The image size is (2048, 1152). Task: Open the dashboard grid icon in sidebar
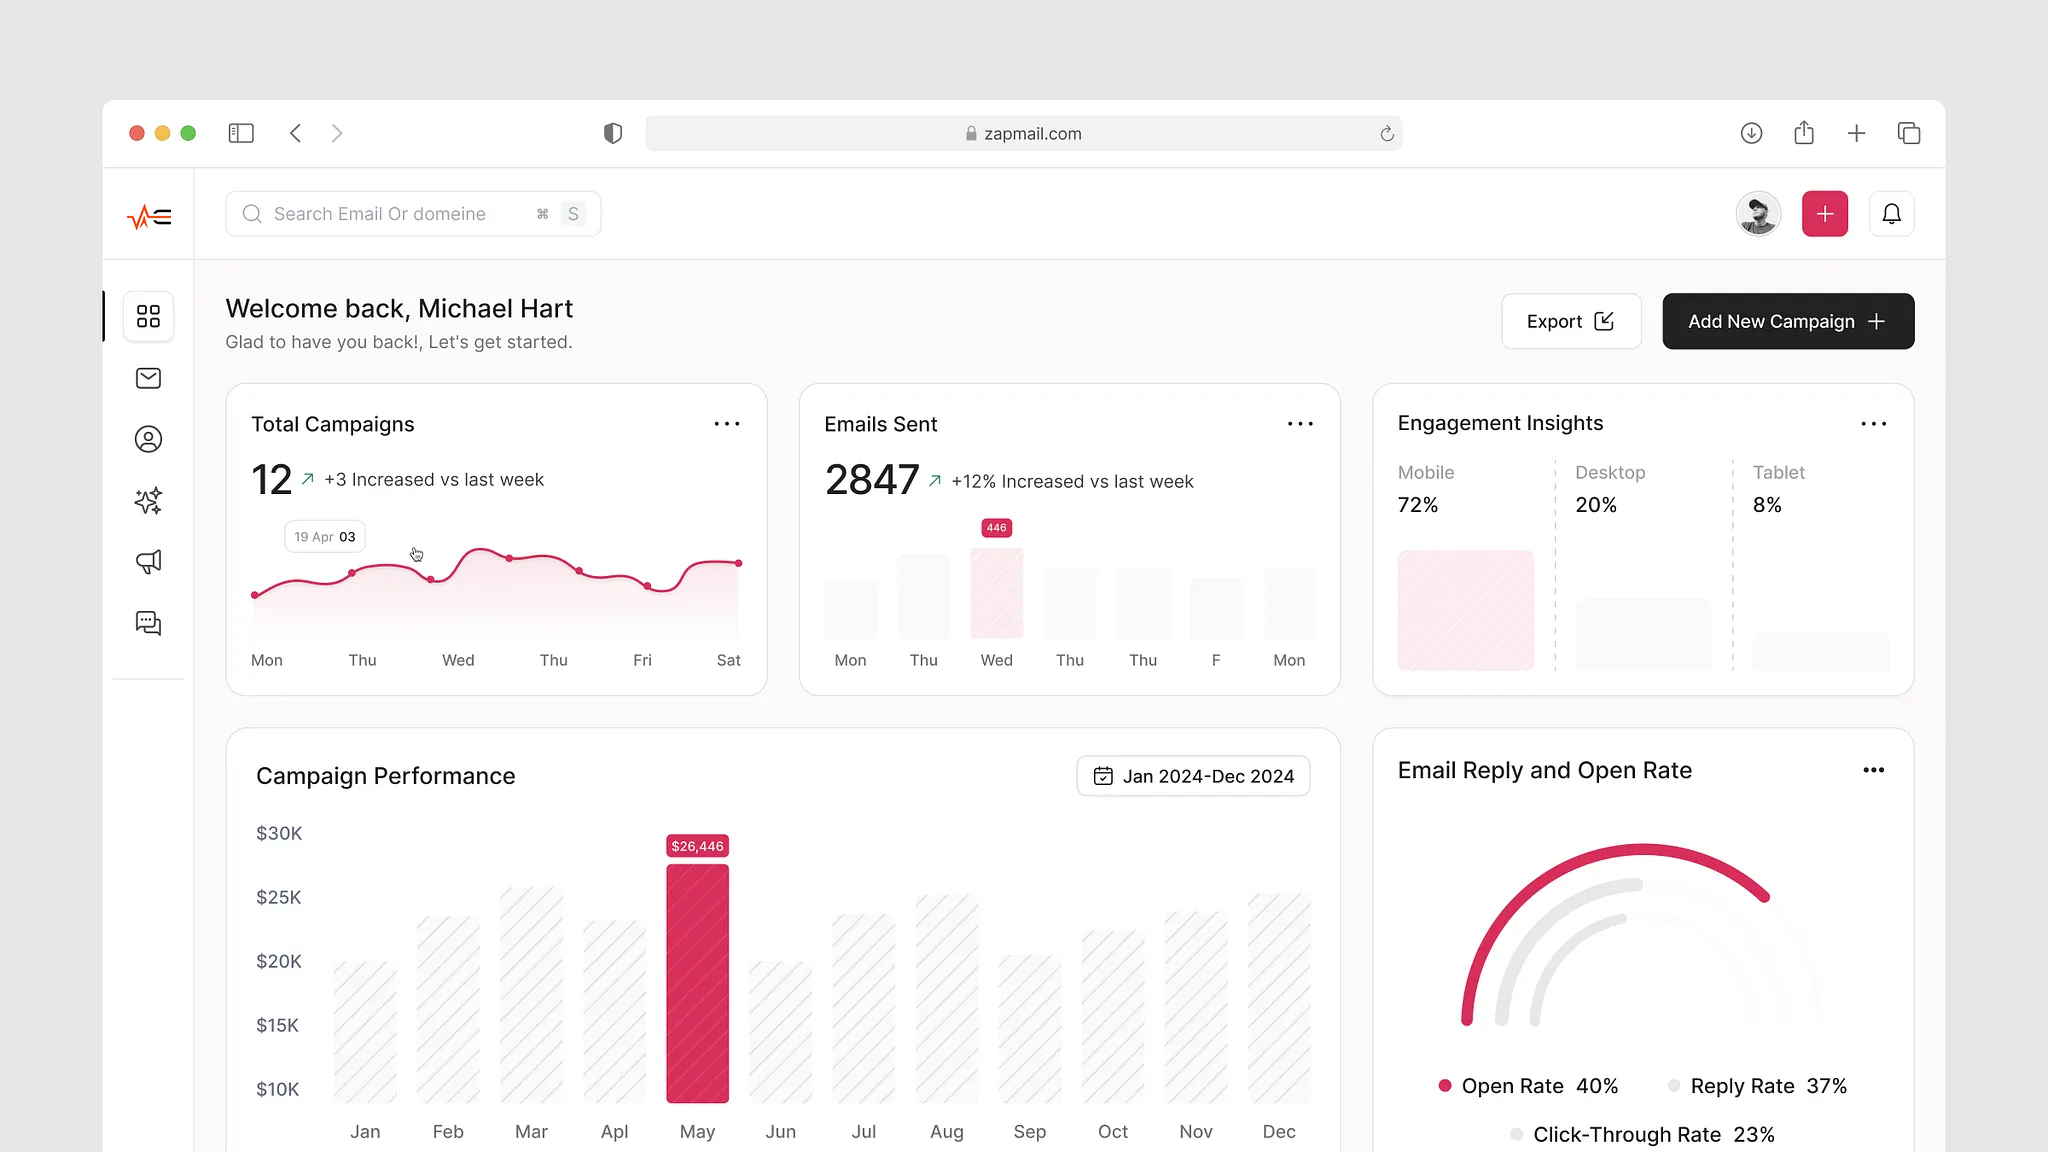point(148,316)
